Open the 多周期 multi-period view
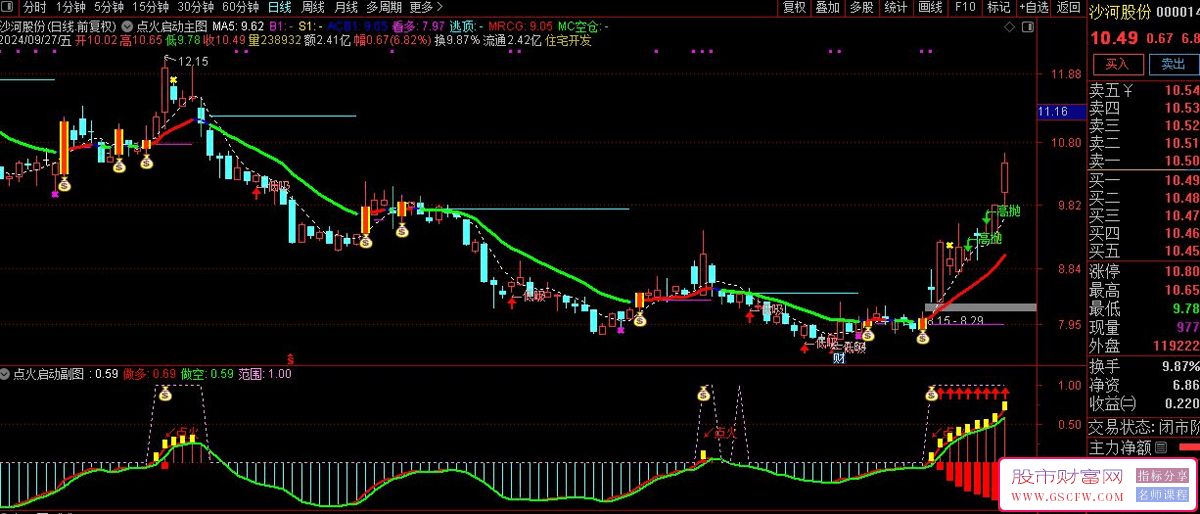 [385, 7]
